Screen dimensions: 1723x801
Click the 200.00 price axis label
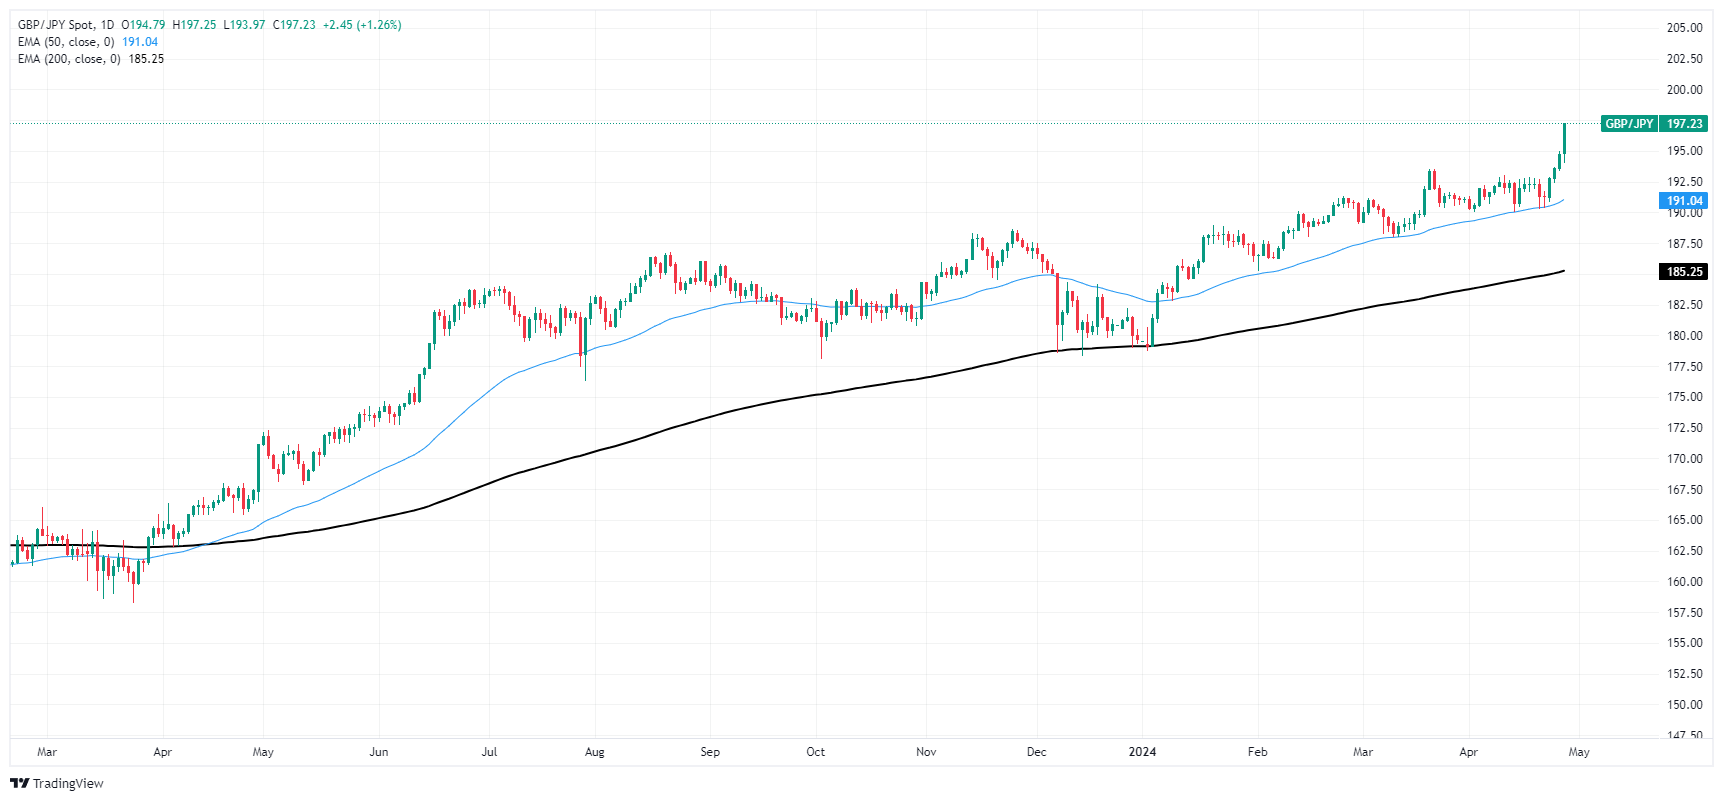(1684, 90)
